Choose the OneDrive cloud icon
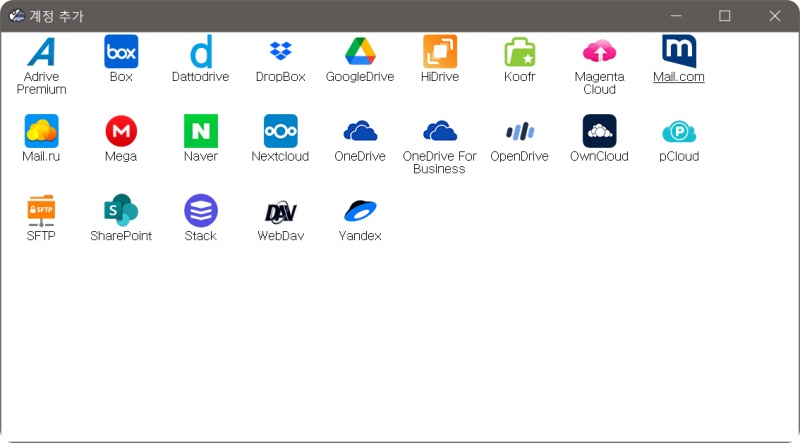Screen dimensions: 800x443 pos(360,131)
